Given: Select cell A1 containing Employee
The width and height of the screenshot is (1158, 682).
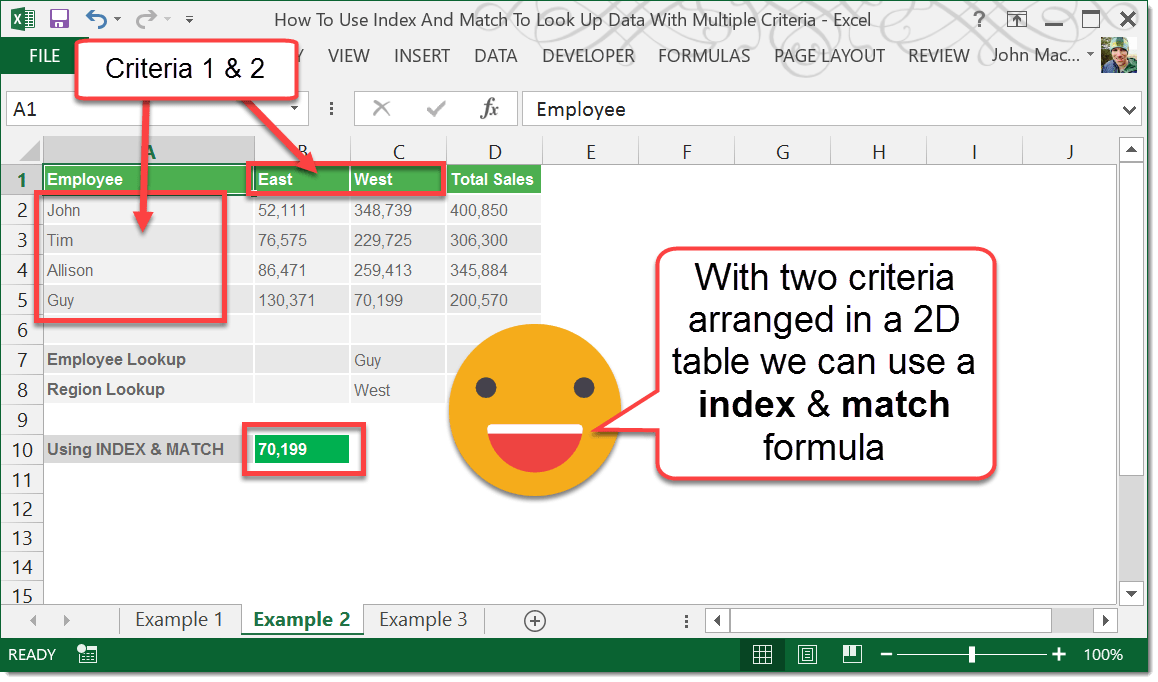Looking at the screenshot, I should point(100,178).
